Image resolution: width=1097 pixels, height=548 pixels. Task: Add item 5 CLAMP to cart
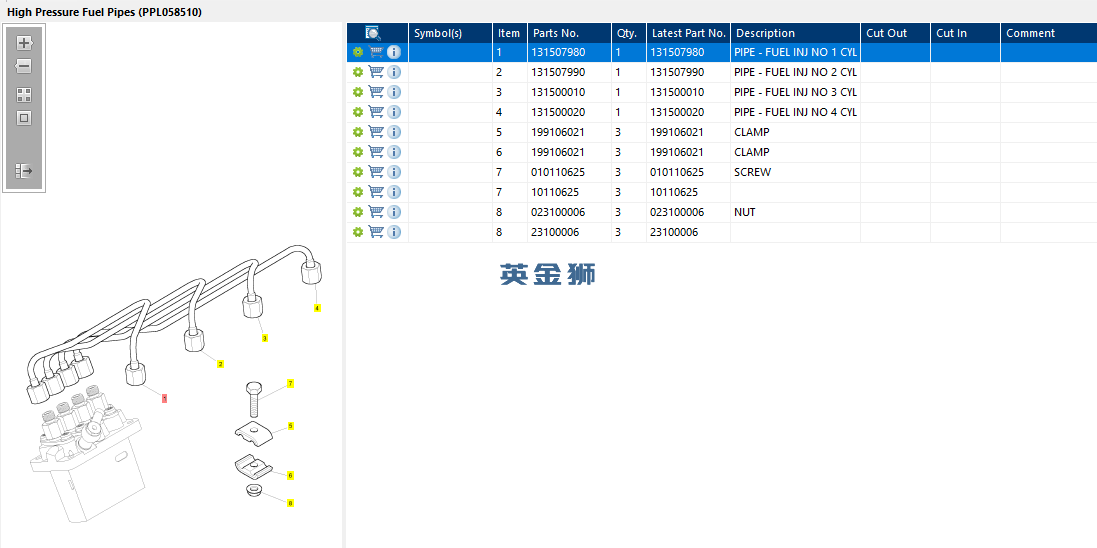click(x=376, y=132)
